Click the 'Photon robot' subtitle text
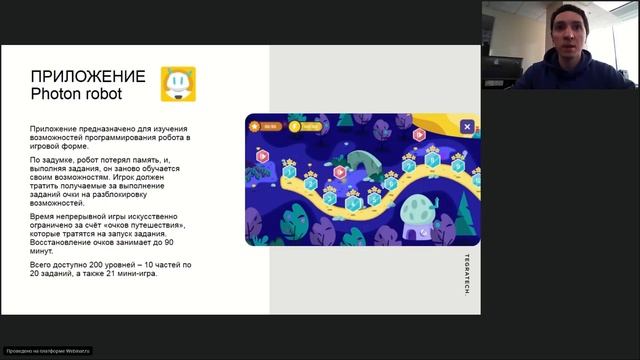Image resolution: width=640 pixels, height=360 pixels. tap(76, 94)
